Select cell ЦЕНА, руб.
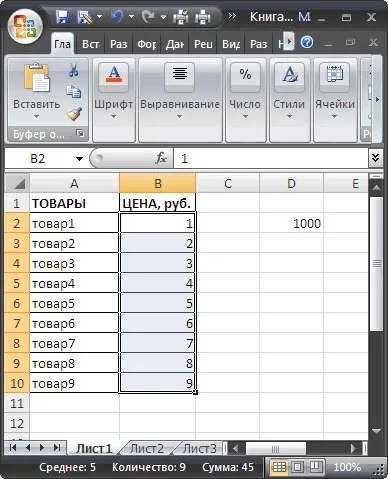 point(157,203)
